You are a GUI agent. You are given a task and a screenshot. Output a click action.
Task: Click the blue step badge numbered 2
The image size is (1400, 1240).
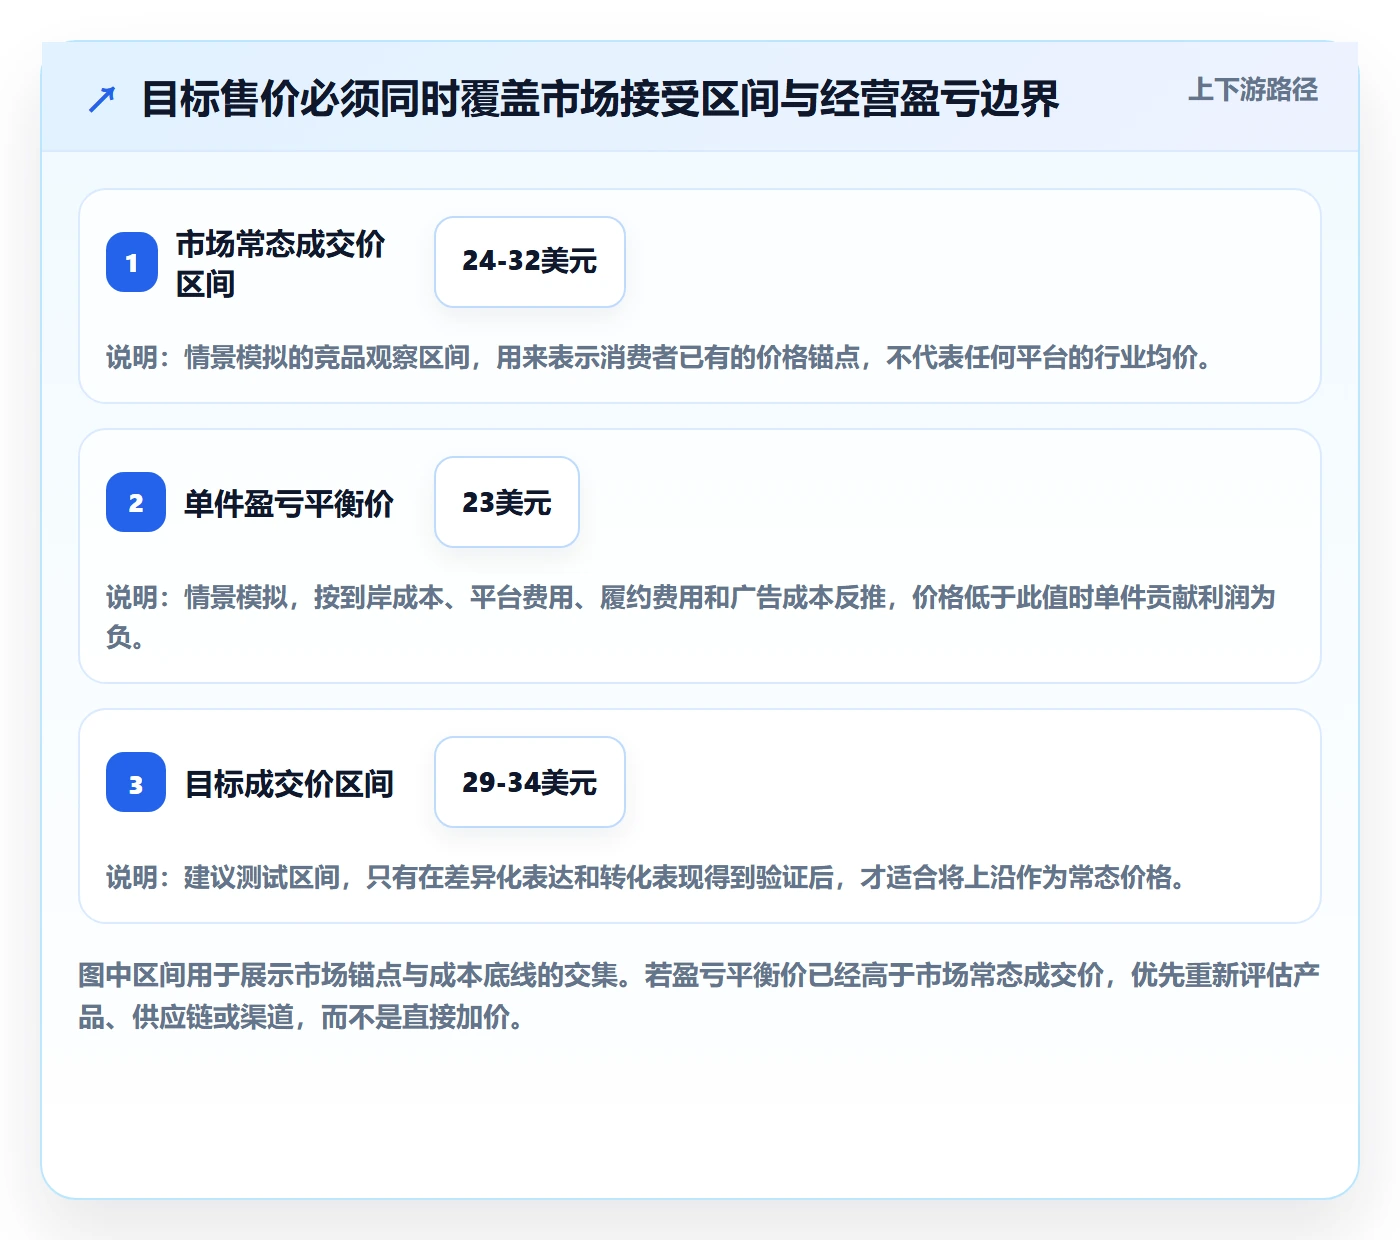click(136, 502)
